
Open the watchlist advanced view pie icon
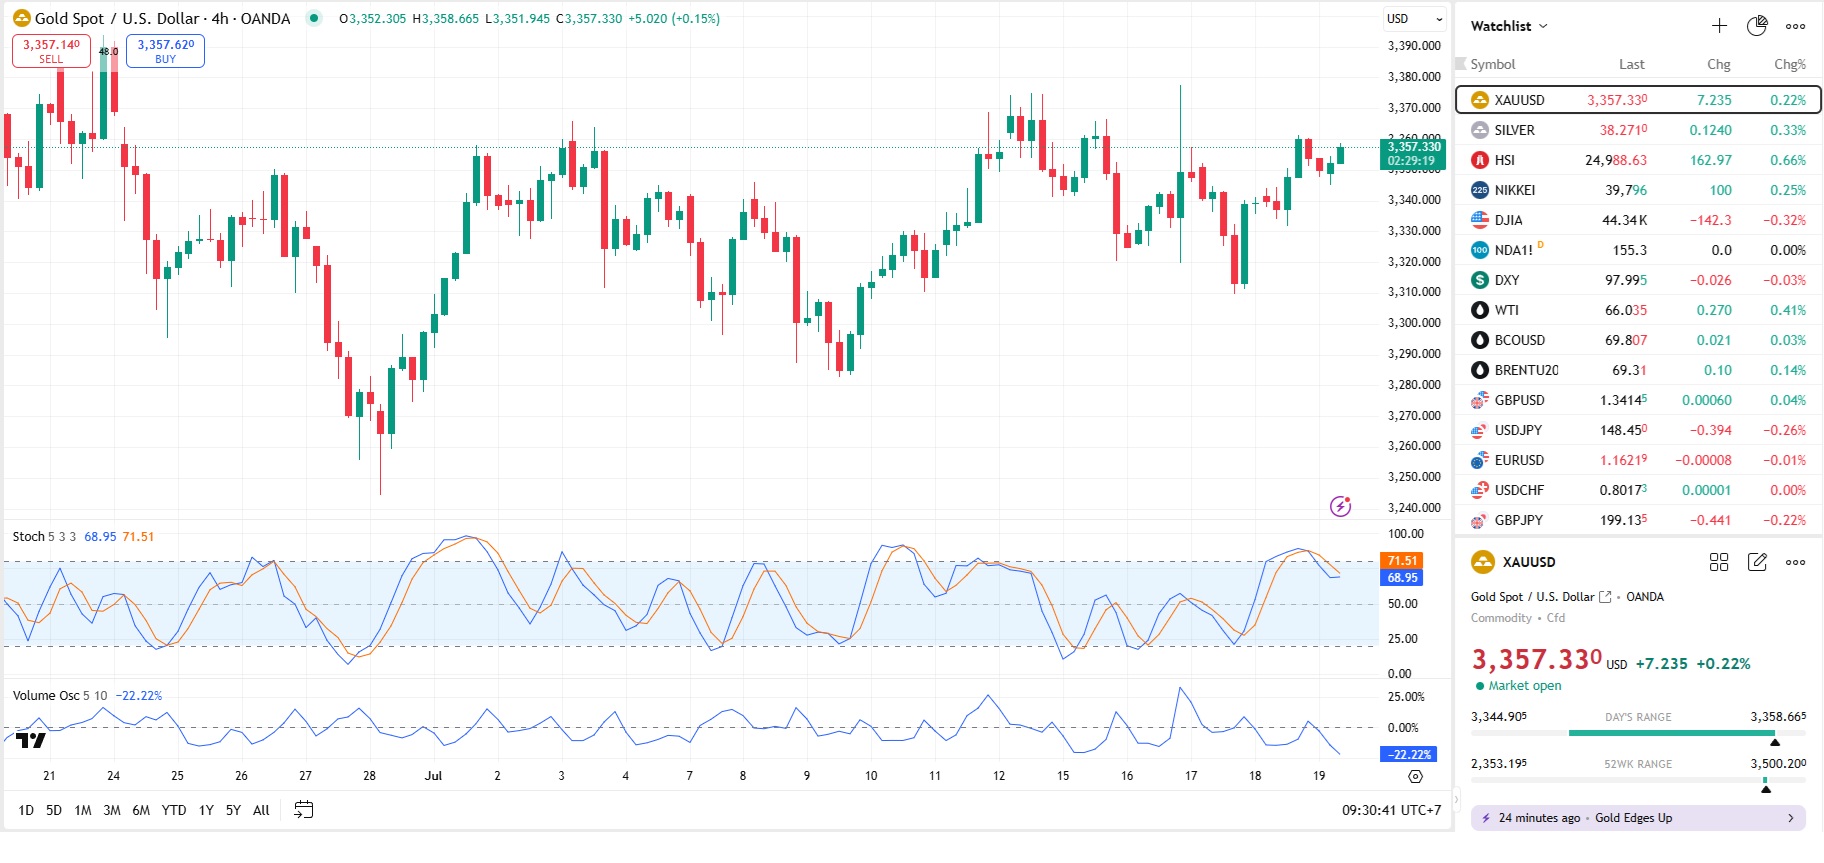1757,26
